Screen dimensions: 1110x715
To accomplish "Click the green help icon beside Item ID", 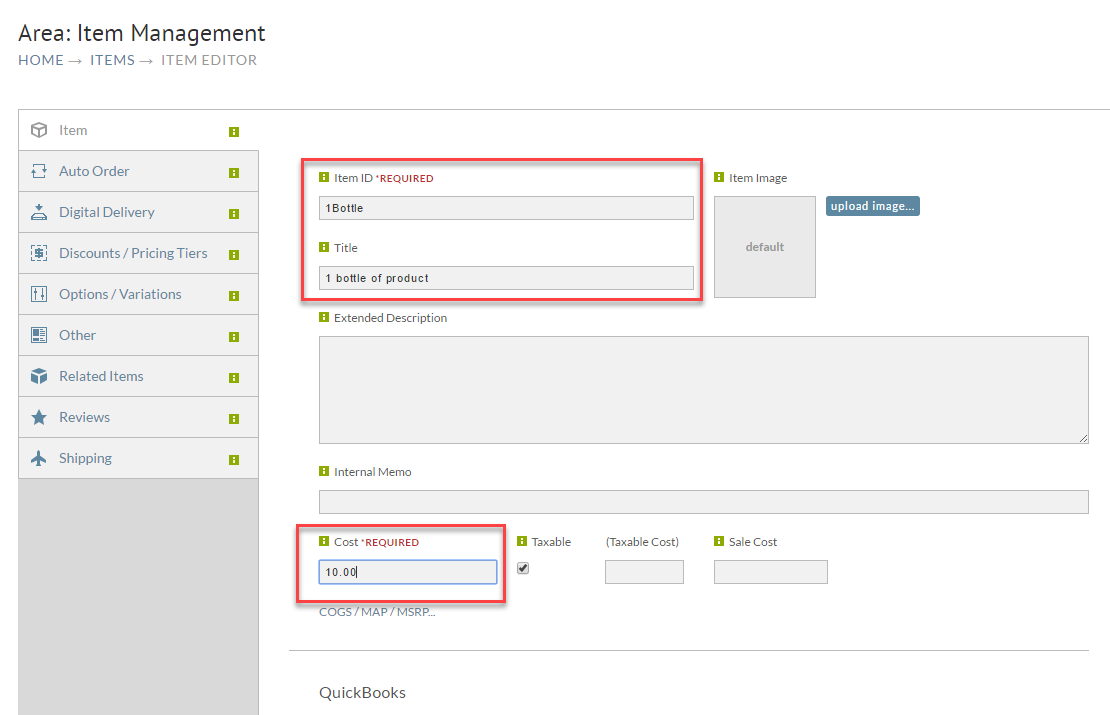I will (324, 177).
